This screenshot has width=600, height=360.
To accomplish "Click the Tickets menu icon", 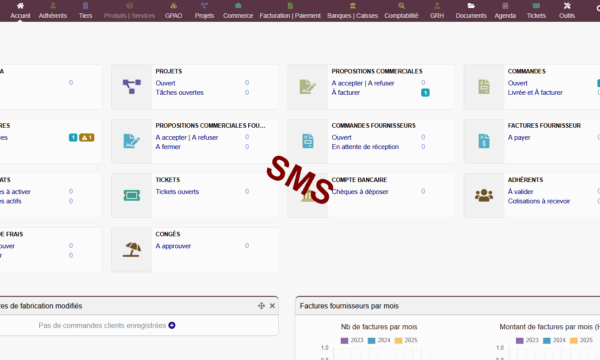I will point(536,6).
